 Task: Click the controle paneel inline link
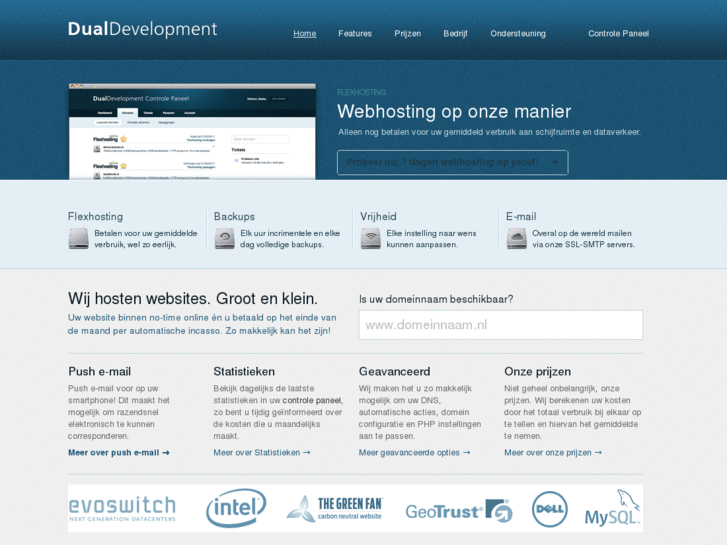coord(312,400)
